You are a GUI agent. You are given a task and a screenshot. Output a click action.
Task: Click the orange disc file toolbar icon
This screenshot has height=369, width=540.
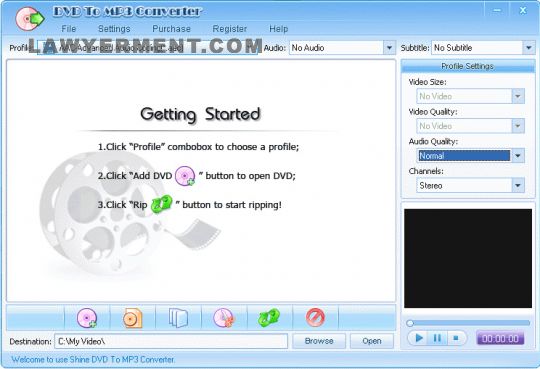click(x=132, y=318)
